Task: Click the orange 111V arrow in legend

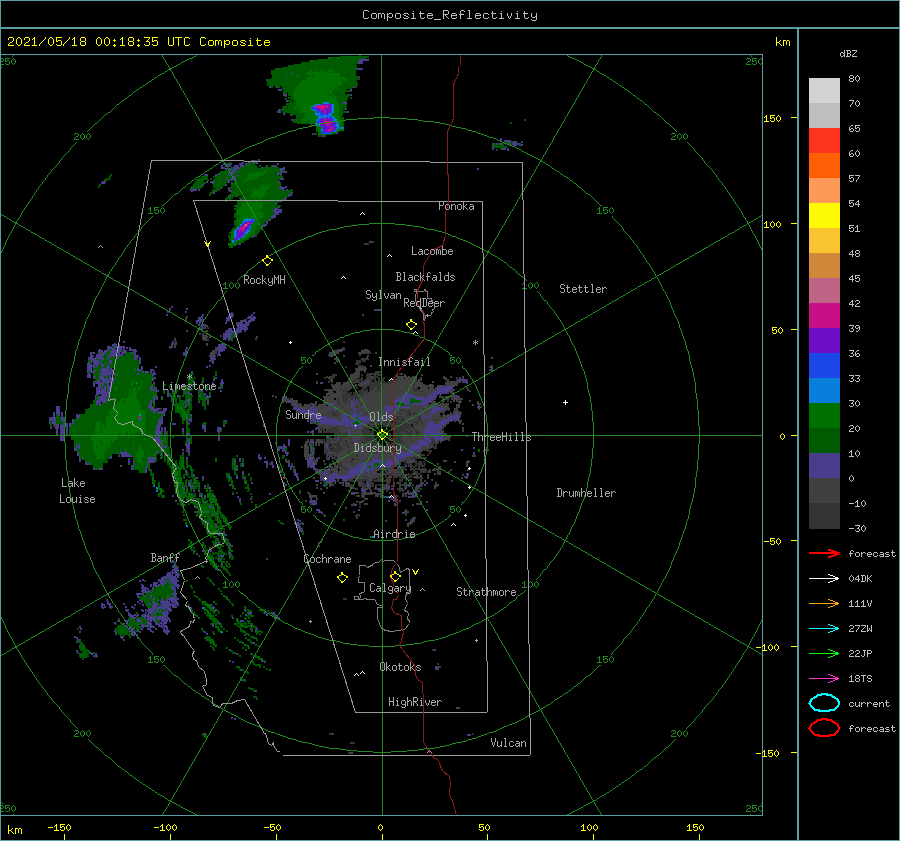Action: click(824, 603)
